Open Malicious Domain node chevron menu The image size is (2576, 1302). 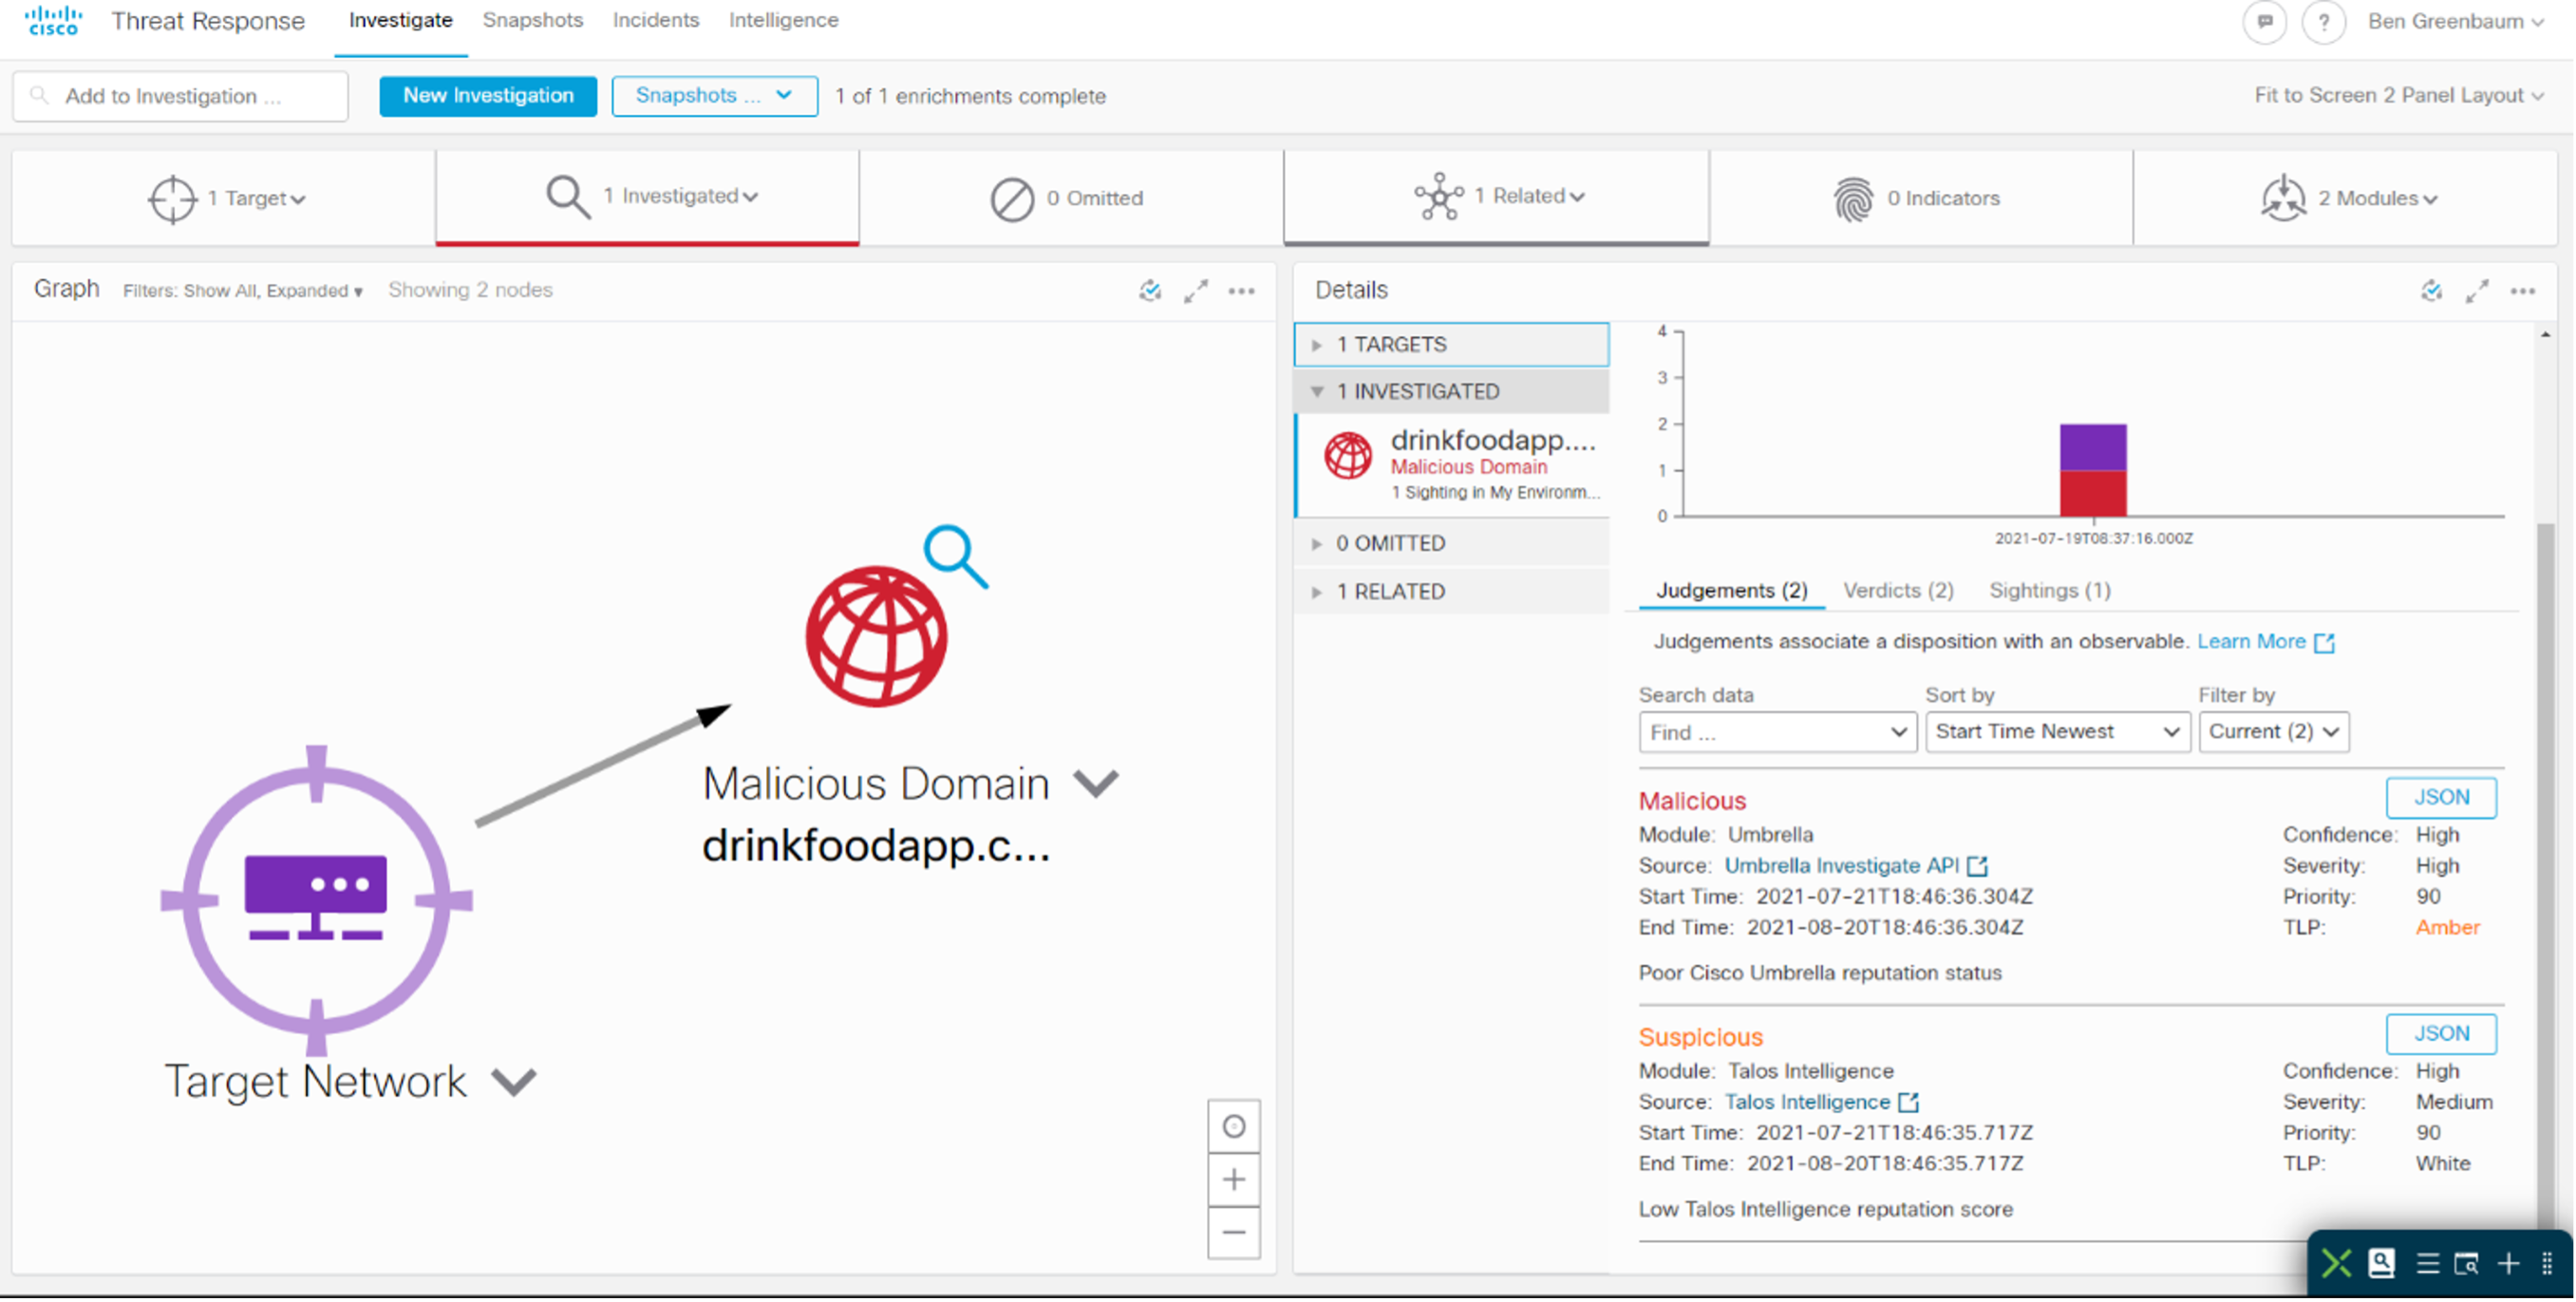pos(1096,783)
